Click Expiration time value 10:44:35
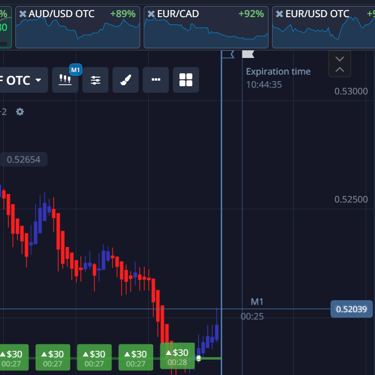The width and height of the screenshot is (375, 375). (264, 85)
